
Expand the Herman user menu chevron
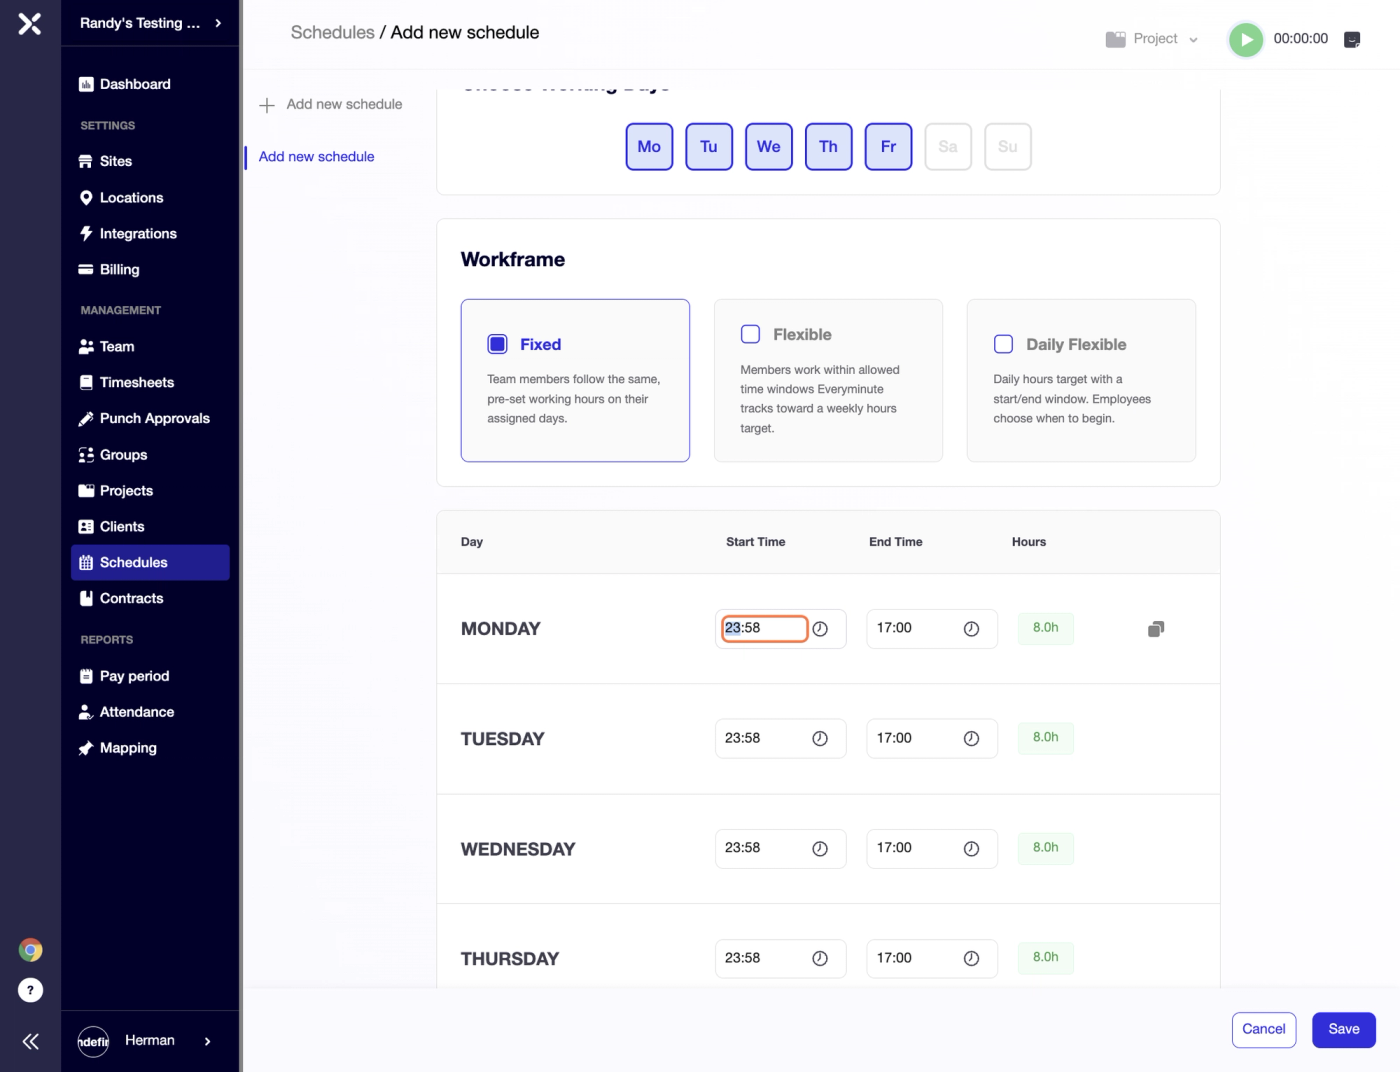[207, 1041]
